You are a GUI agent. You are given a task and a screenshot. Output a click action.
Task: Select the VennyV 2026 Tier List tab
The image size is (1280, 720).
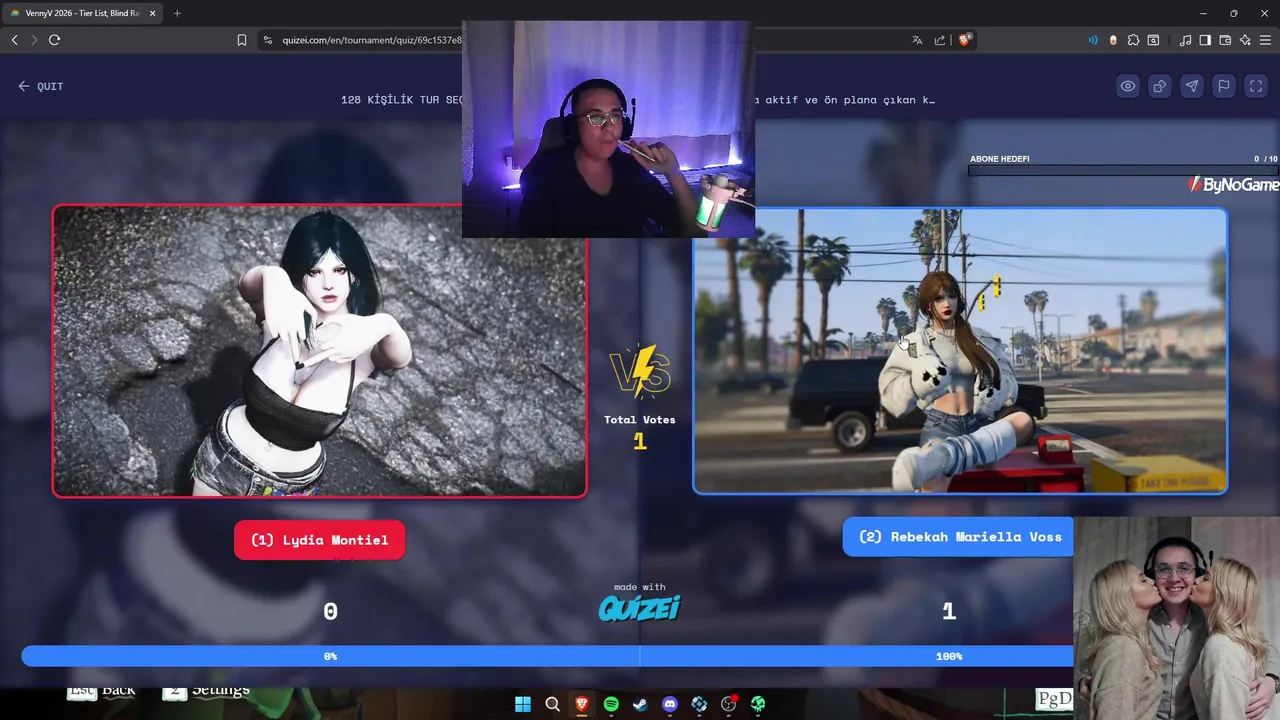[82, 13]
